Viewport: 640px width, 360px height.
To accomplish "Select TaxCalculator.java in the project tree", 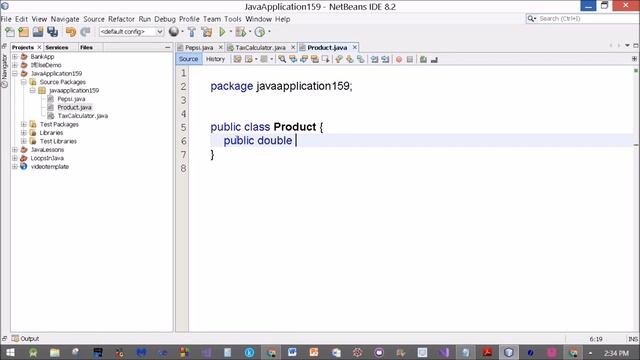I will pyautogui.click(x=82, y=116).
